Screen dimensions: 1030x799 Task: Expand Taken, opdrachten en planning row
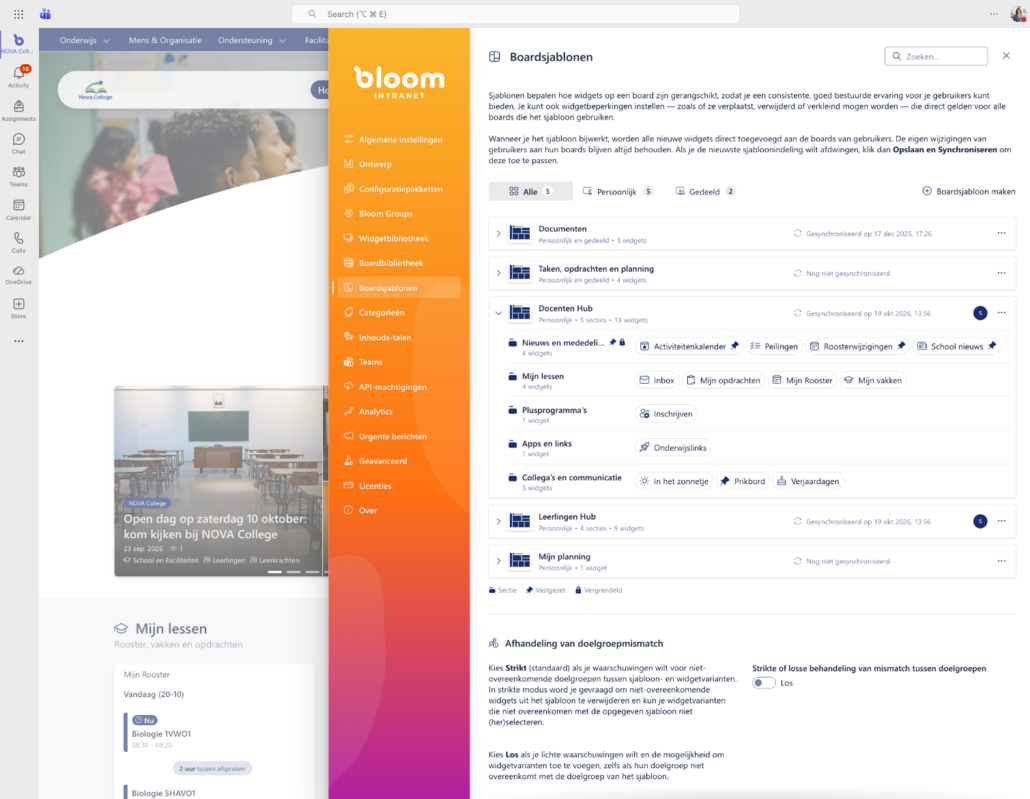(499, 273)
